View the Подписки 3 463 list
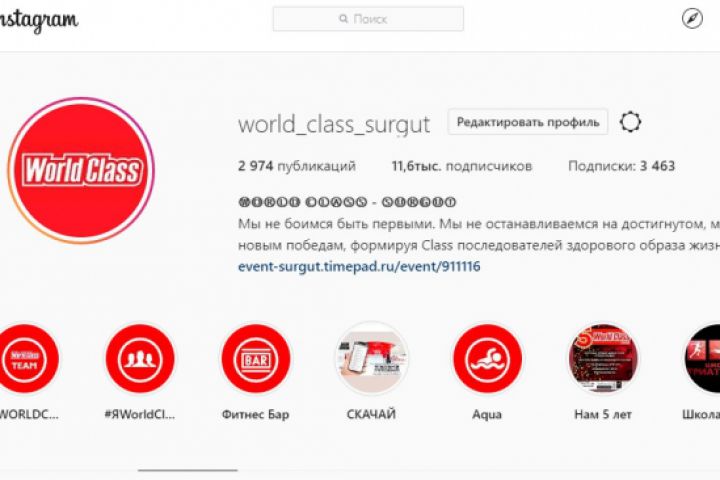 click(621, 166)
